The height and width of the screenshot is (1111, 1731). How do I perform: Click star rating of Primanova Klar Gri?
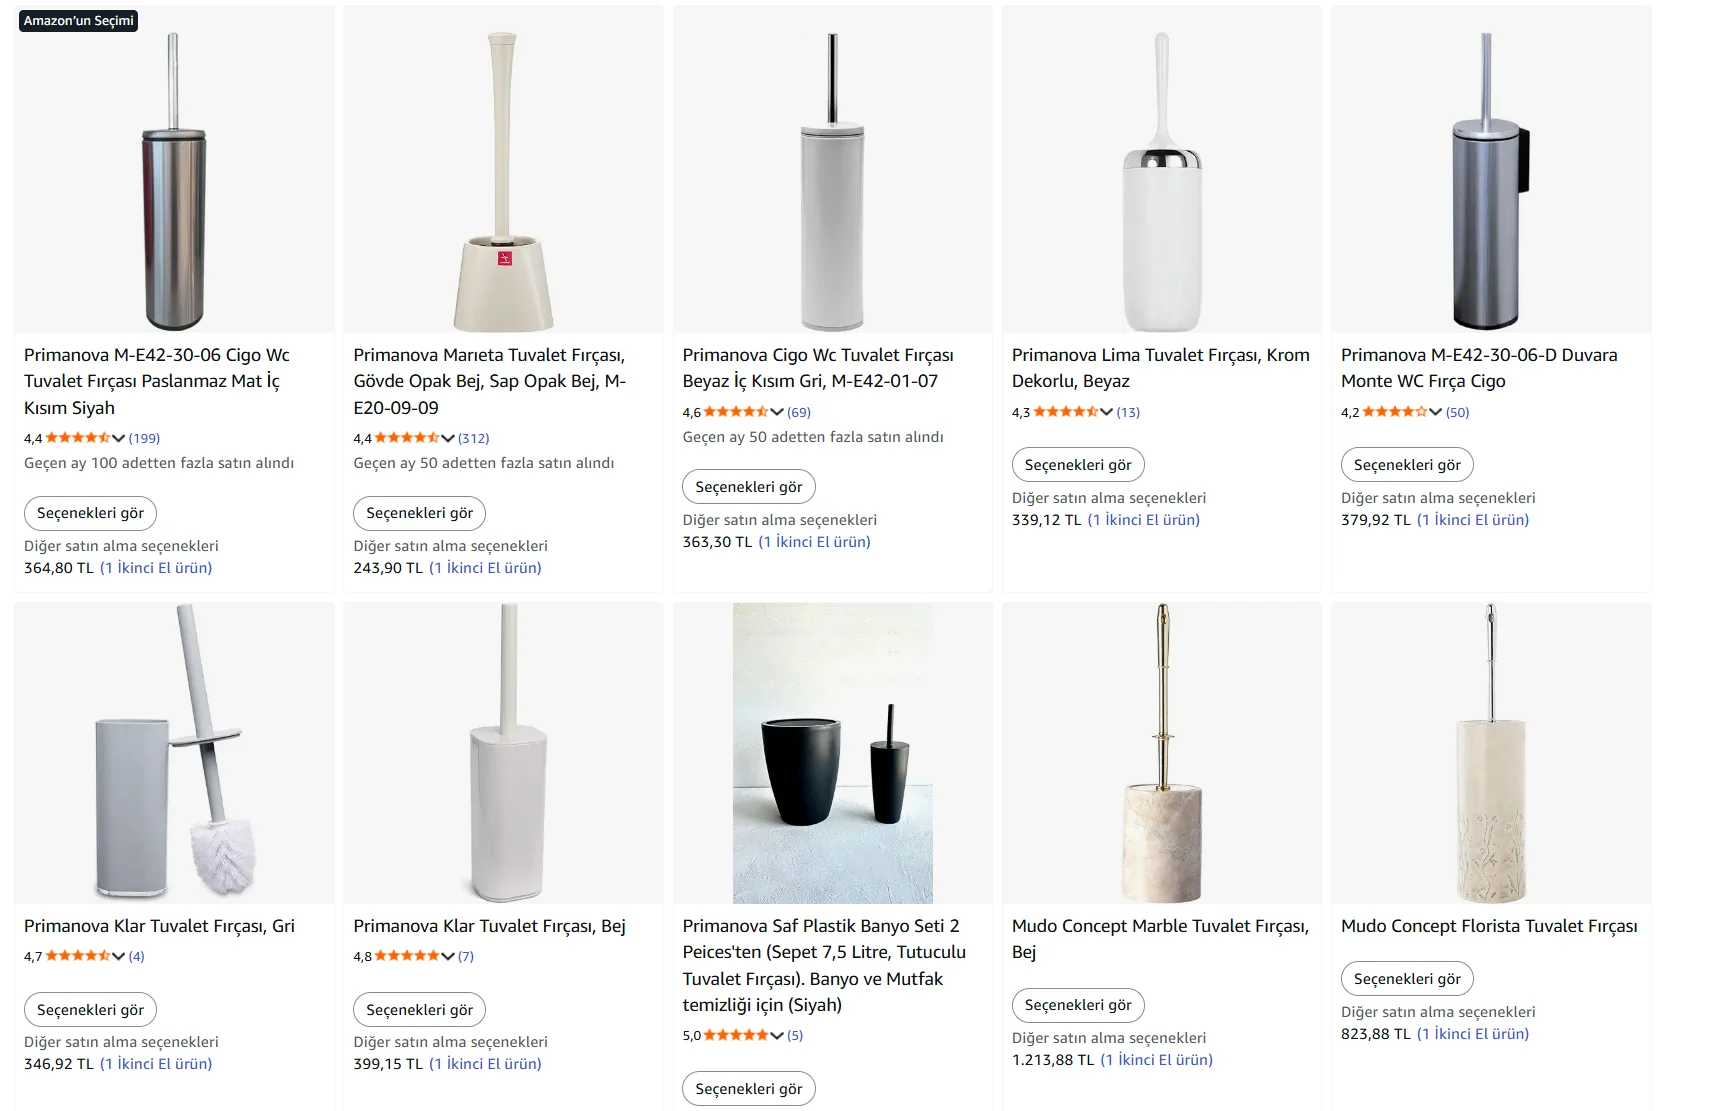pyautogui.click(x=77, y=956)
